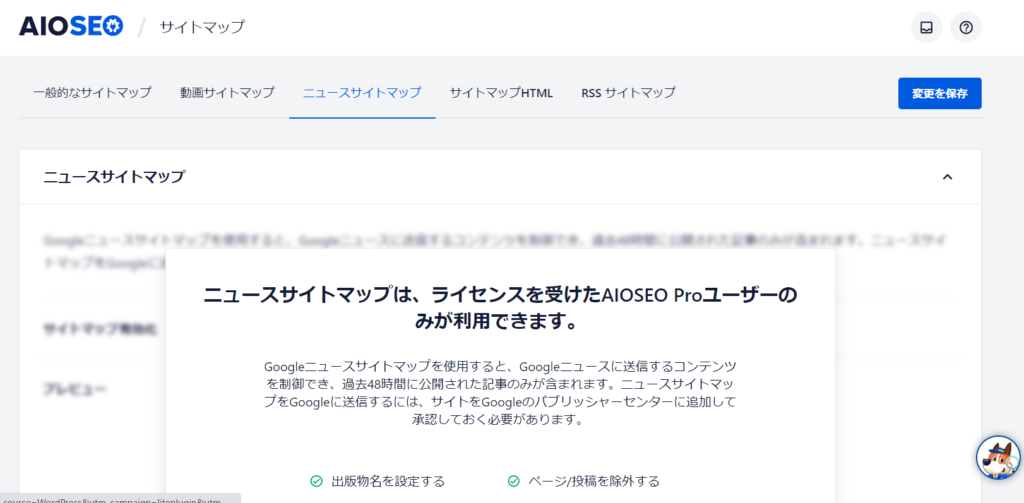Open the 動画サイトマップ tab
The width and height of the screenshot is (1024, 503).
coord(227,93)
